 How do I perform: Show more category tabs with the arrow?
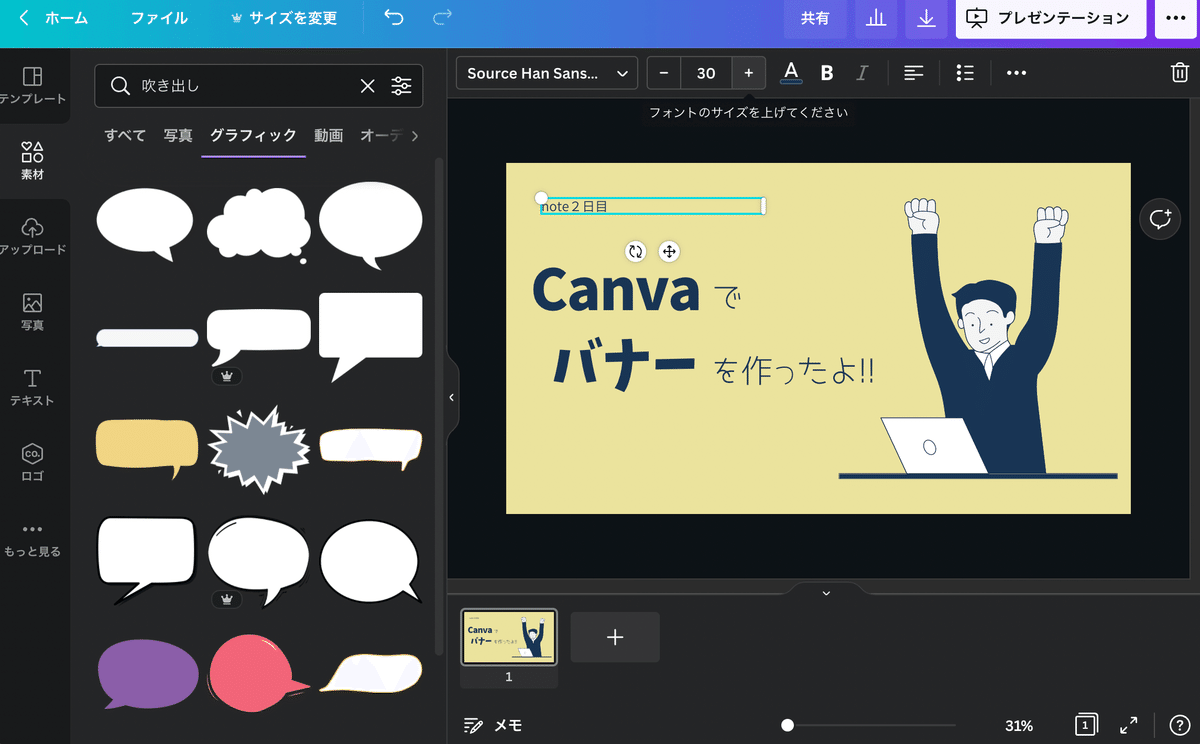tap(415, 136)
